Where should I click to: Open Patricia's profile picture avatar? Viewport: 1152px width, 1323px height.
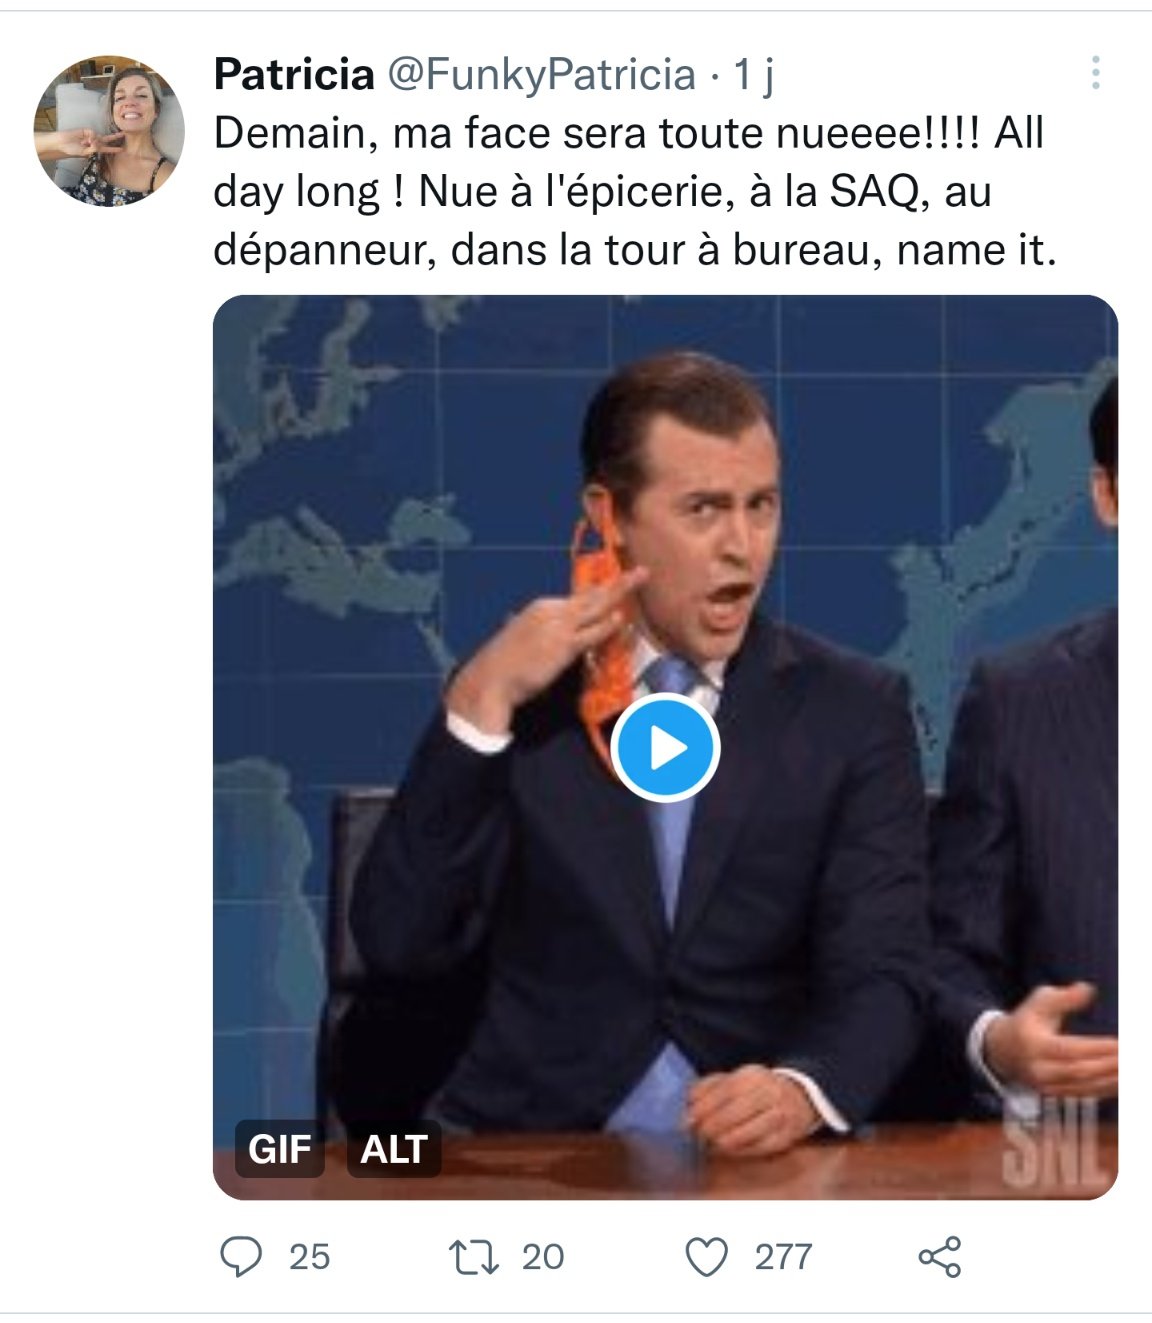click(x=109, y=131)
